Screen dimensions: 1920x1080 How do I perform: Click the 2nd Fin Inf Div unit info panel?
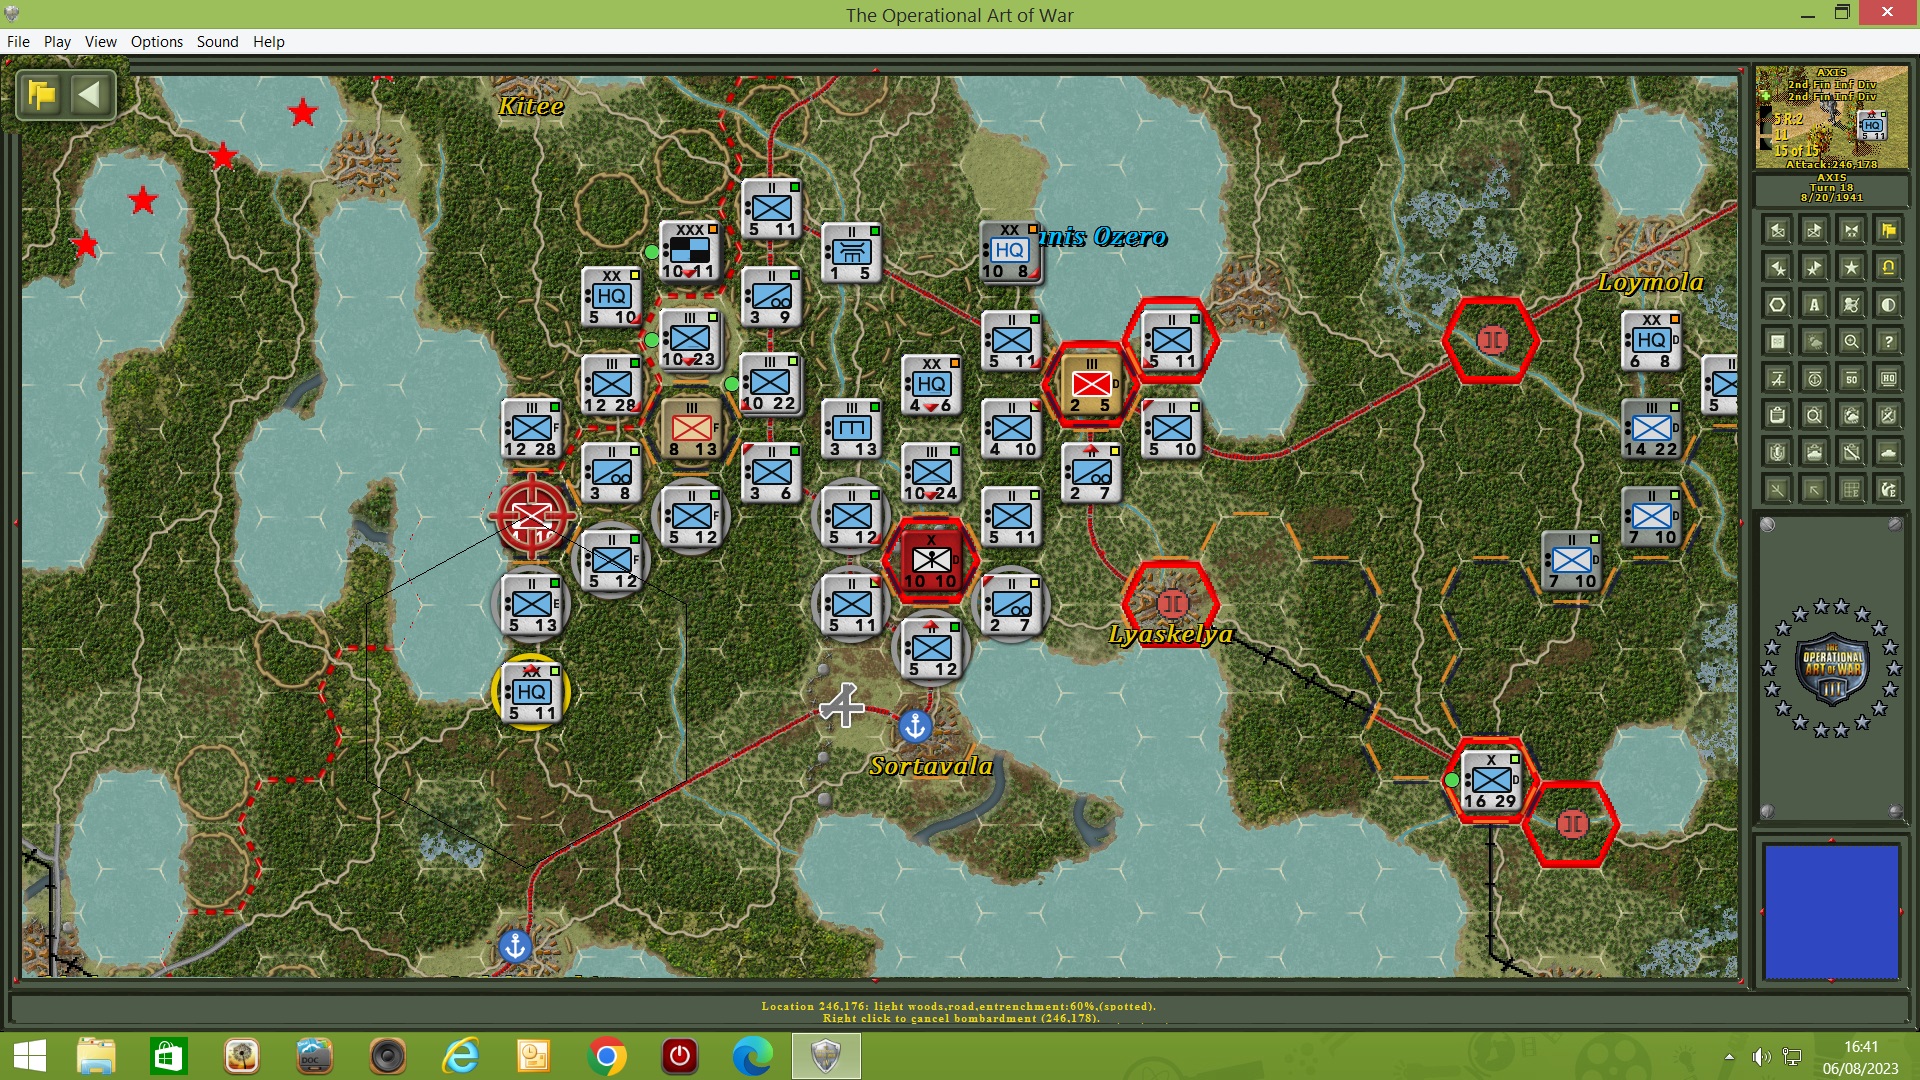(x=1831, y=117)
